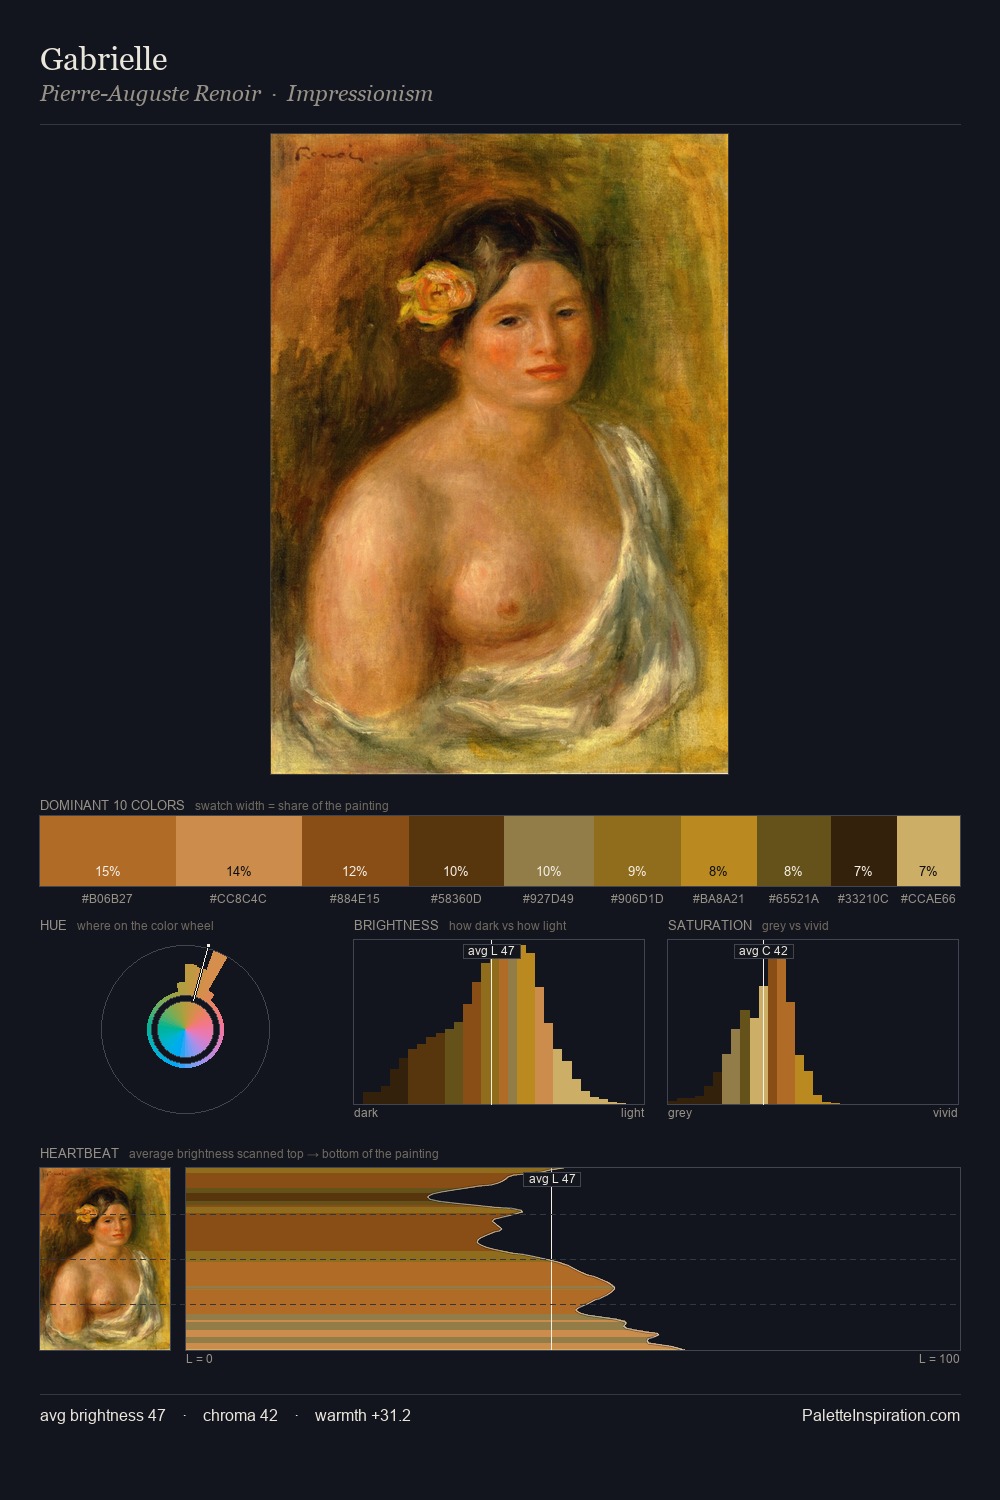
Task: Click the heartbeat brightness profile chart
Action: 573,1259
